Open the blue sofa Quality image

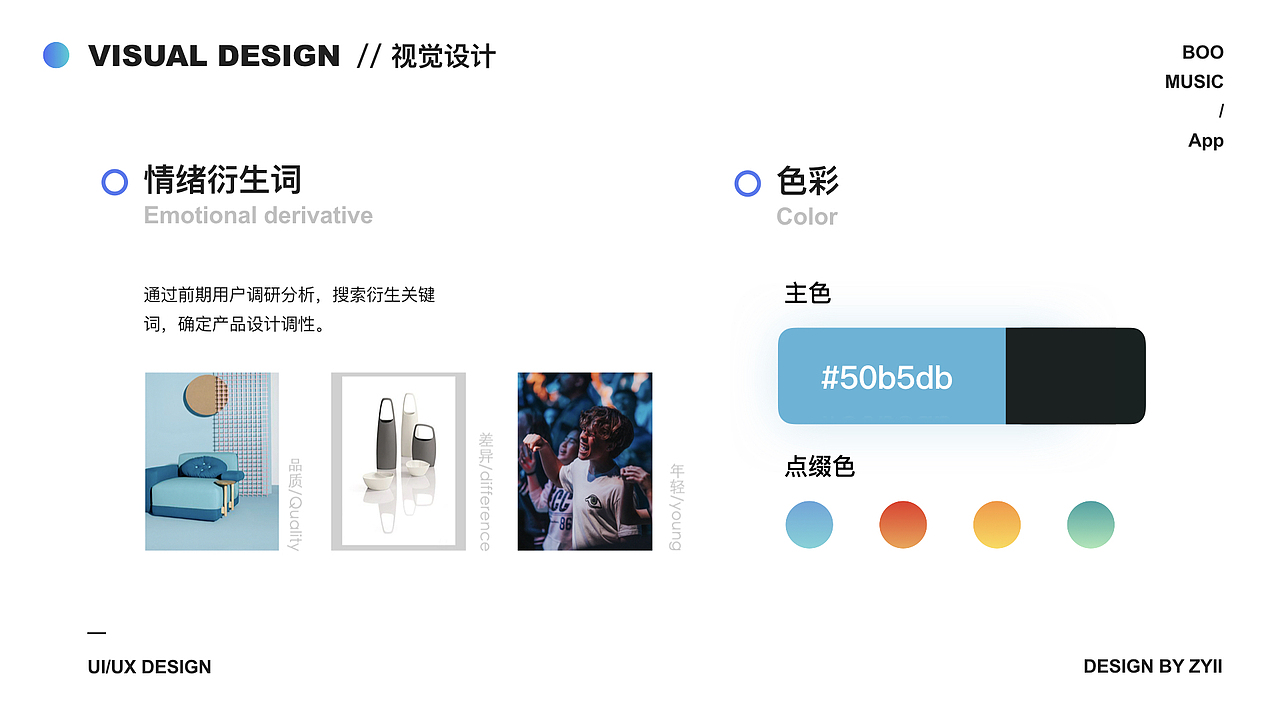click(x=212, y=461)
